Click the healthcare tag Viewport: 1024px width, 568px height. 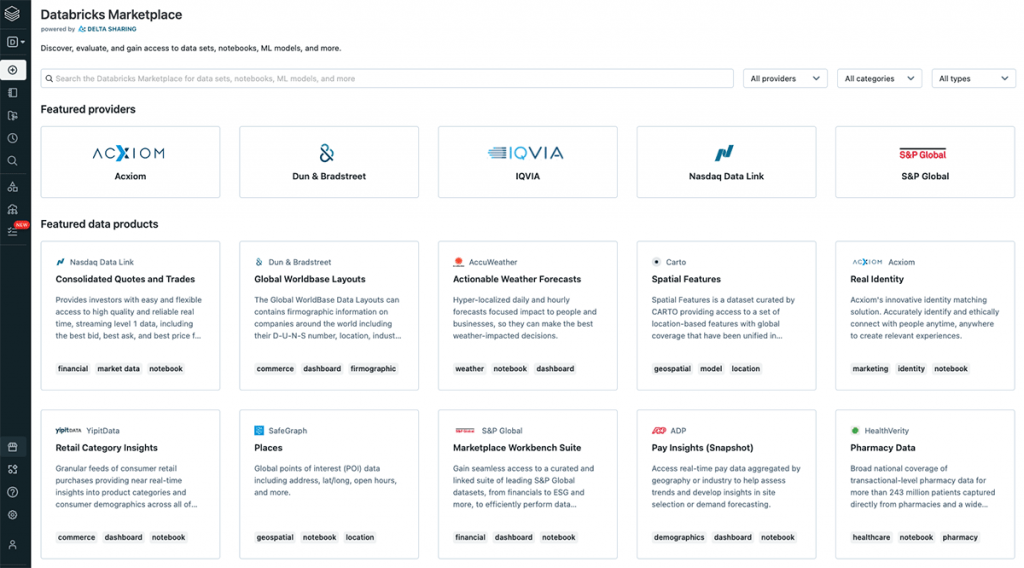tap(871, 537)
